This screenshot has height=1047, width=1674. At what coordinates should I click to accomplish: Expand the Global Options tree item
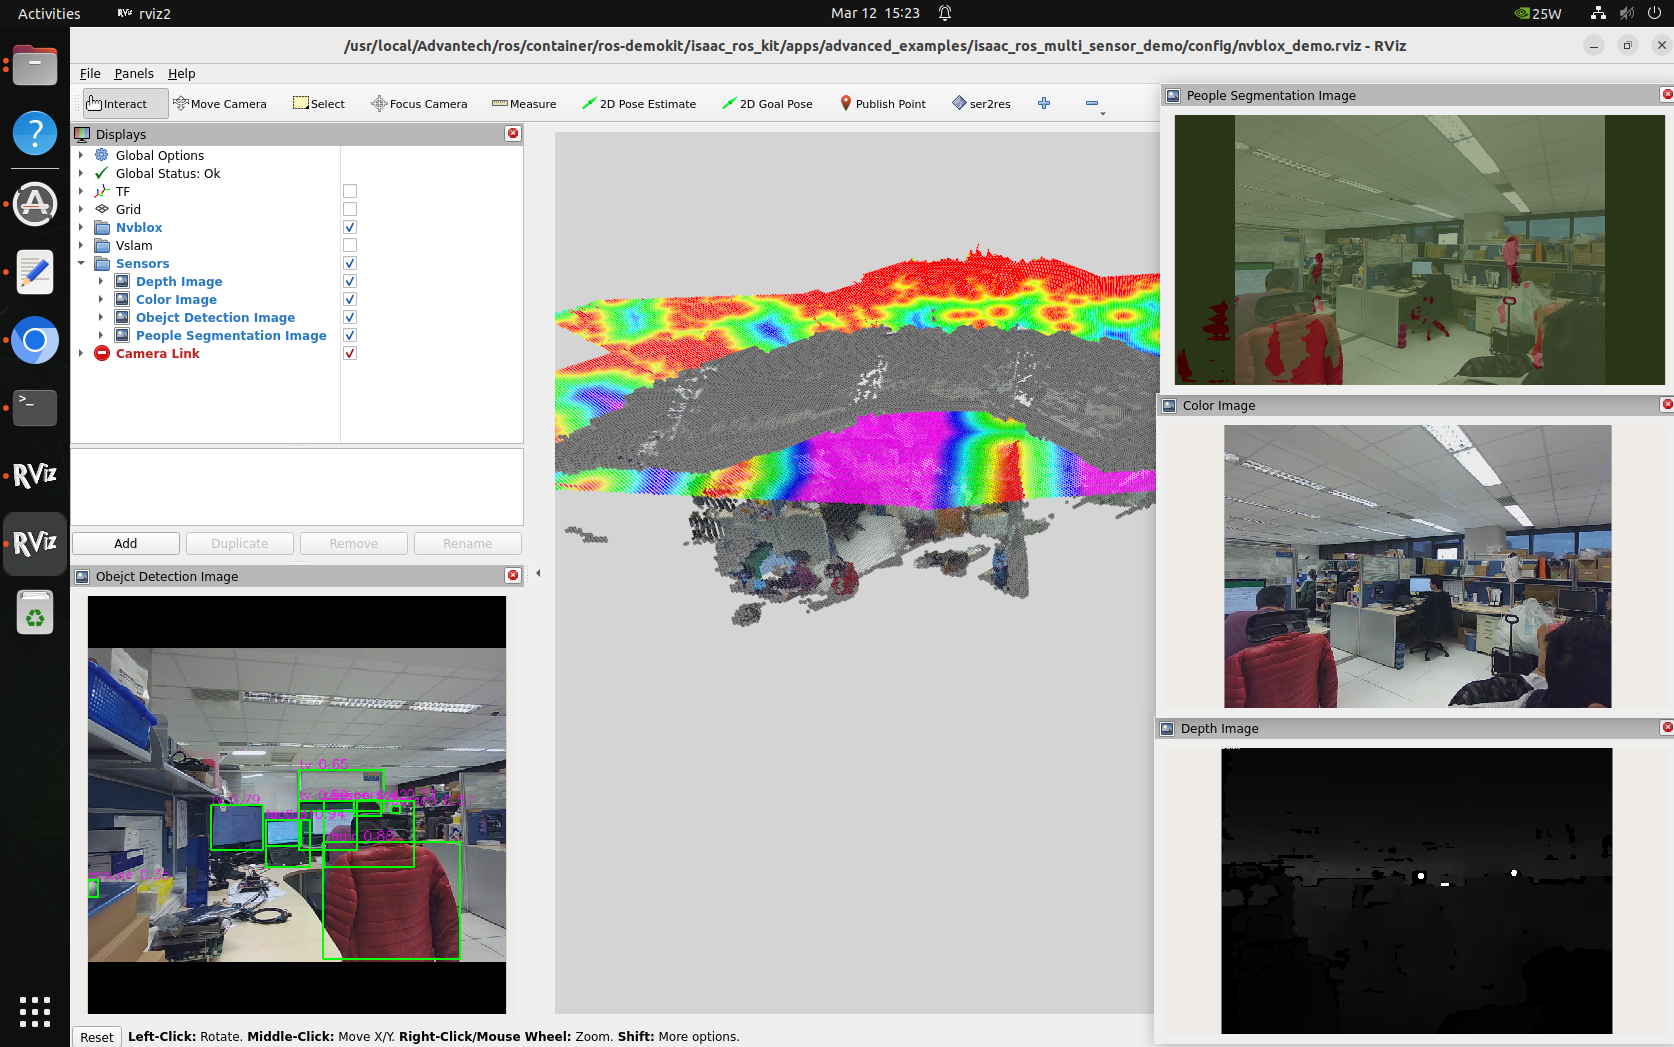(81, 155)
